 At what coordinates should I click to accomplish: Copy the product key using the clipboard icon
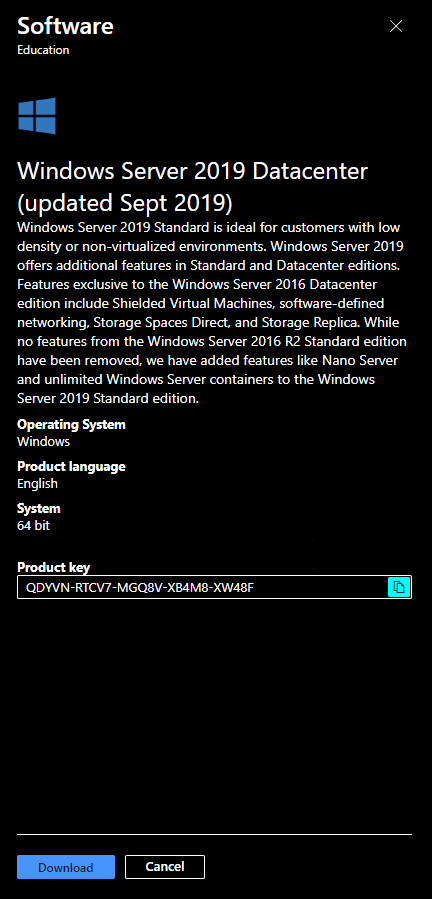399,587
